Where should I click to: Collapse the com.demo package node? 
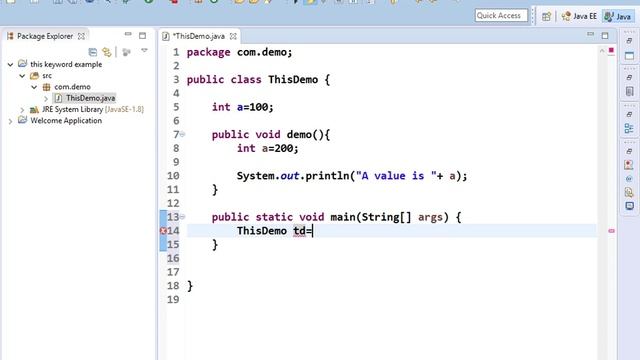point(34,87)
